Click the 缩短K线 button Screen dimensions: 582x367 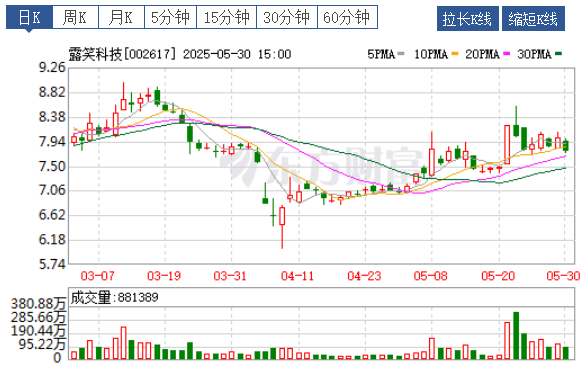tap(533, 18)
